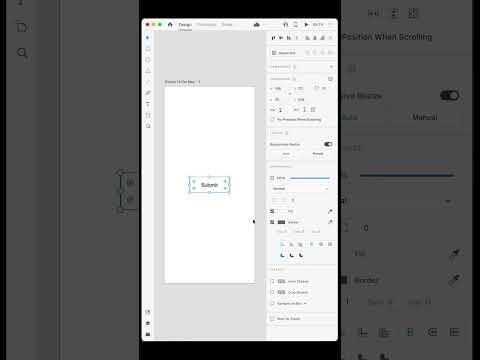Click the Fill eyedropper in background window
Image resolution: width=480 pixels, height=360 pixels.
[455, 253]
